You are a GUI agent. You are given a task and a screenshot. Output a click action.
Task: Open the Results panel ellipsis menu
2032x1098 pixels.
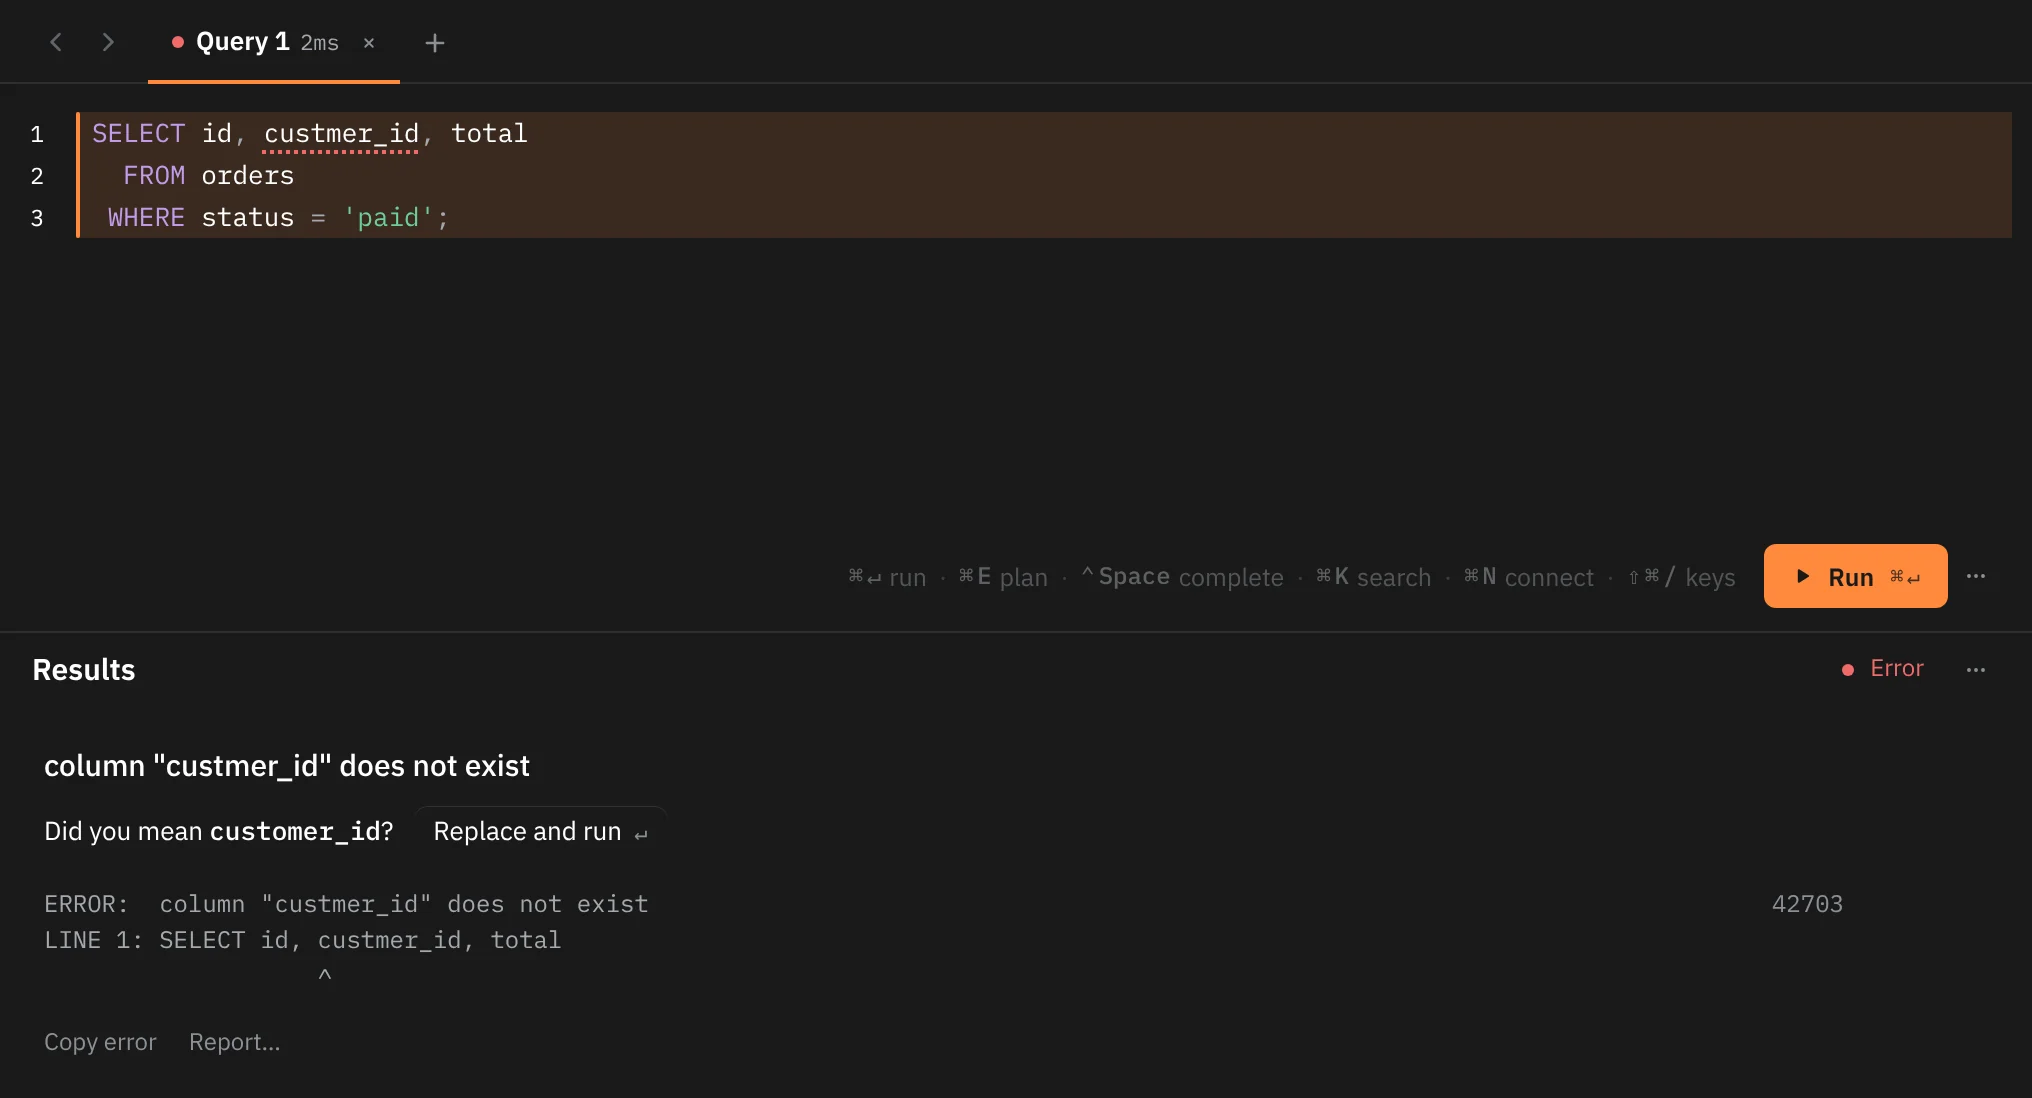1976,669
